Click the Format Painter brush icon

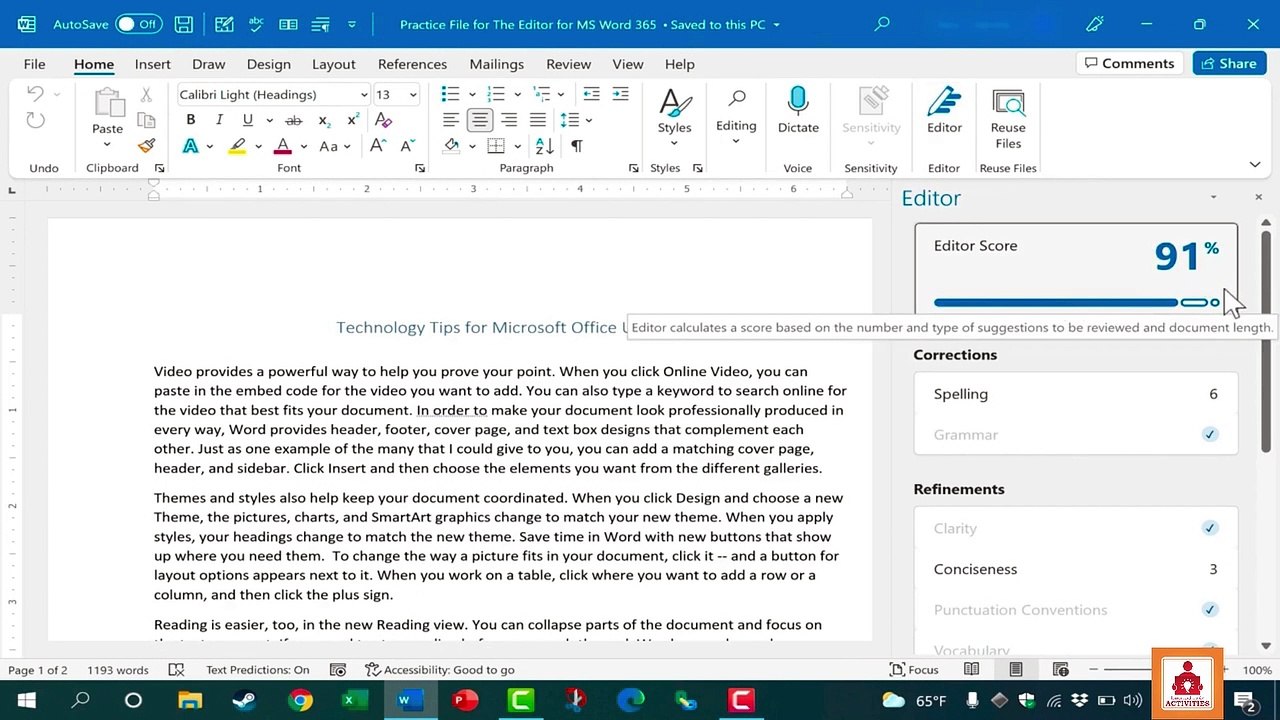coord(147,145)
